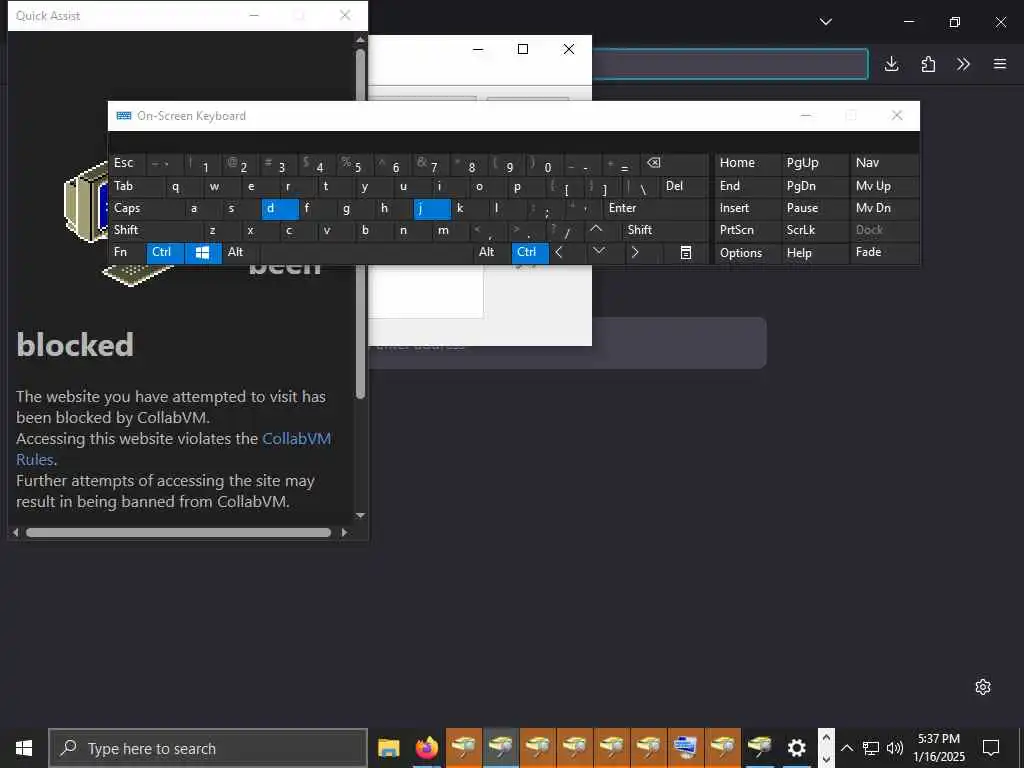Open the On-Screen Keyboard taskbar icon
Screen dimensions: 1024x768
685,748
